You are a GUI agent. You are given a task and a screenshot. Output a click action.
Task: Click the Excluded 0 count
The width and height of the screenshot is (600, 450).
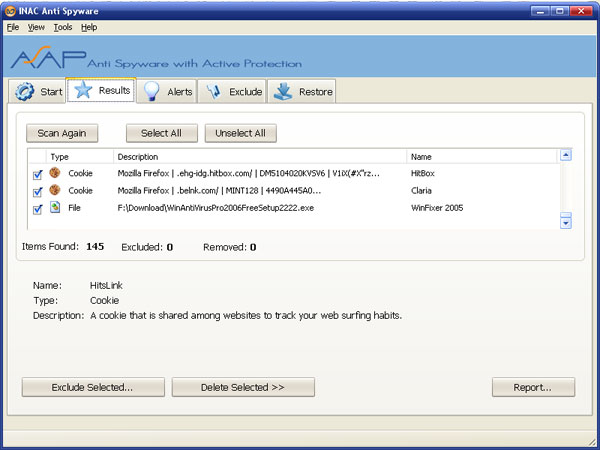click(170, 247)
